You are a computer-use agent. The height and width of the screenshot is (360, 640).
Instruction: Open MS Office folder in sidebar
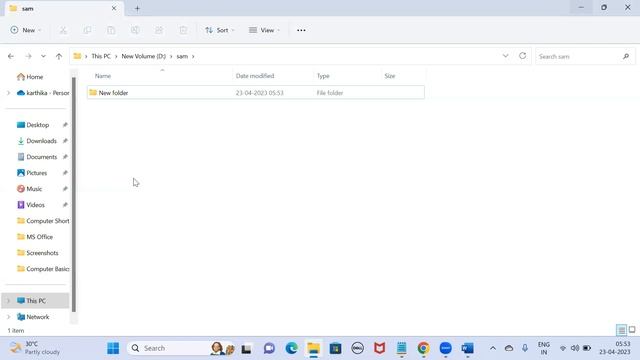click(35, 237)
